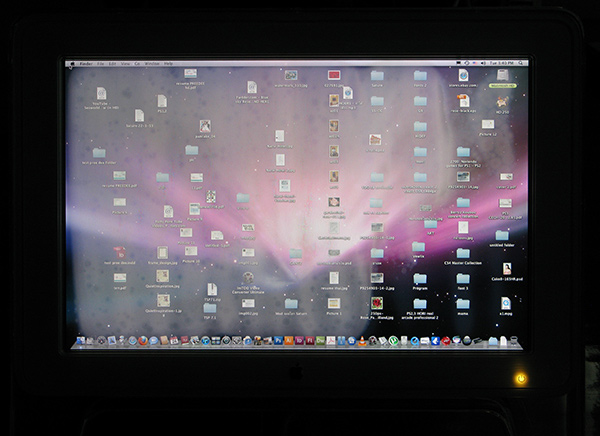Open the File menu
The width and height of the screenshot is (600, 436).
pyautogui.click(x=100, y=64)
